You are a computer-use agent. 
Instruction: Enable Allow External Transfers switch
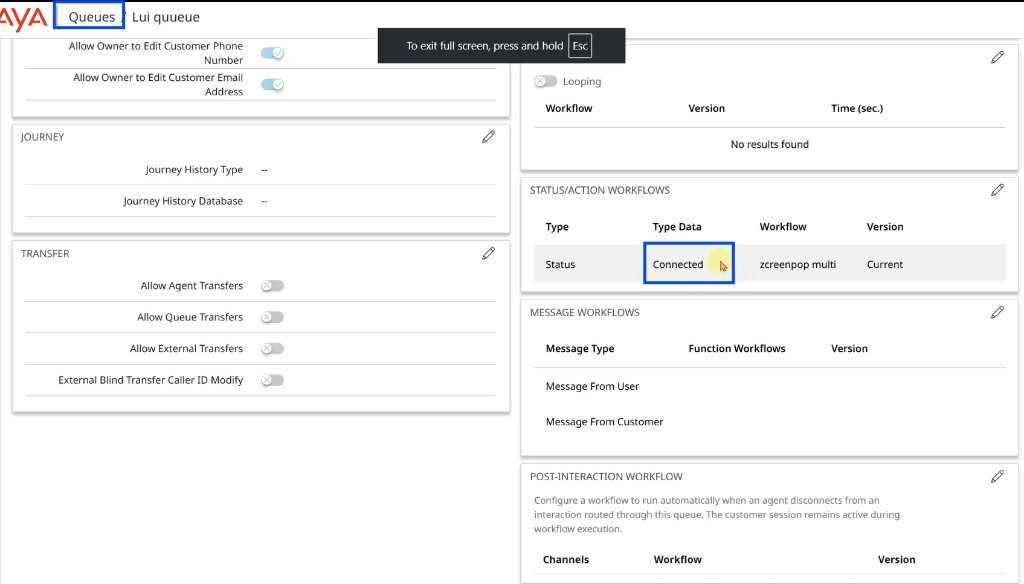[272, 348]
